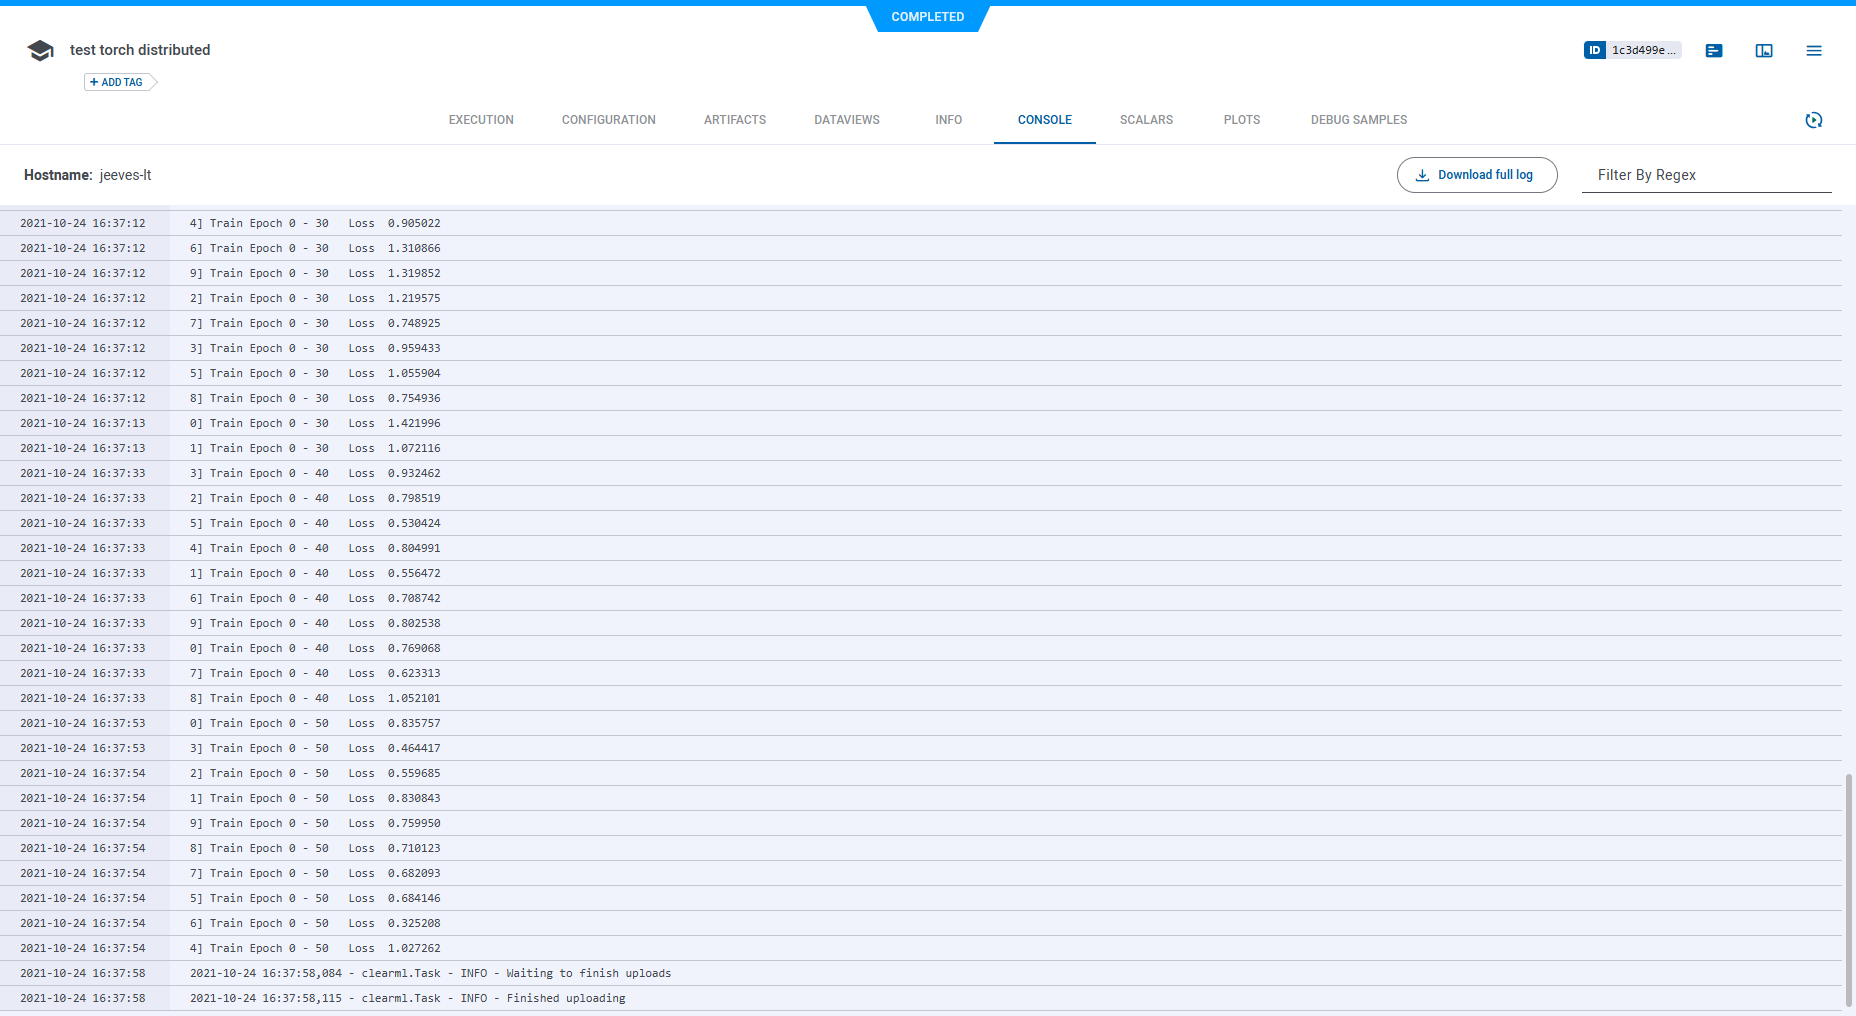Click the COMPLETED status ribbon

tap(928, 17)
